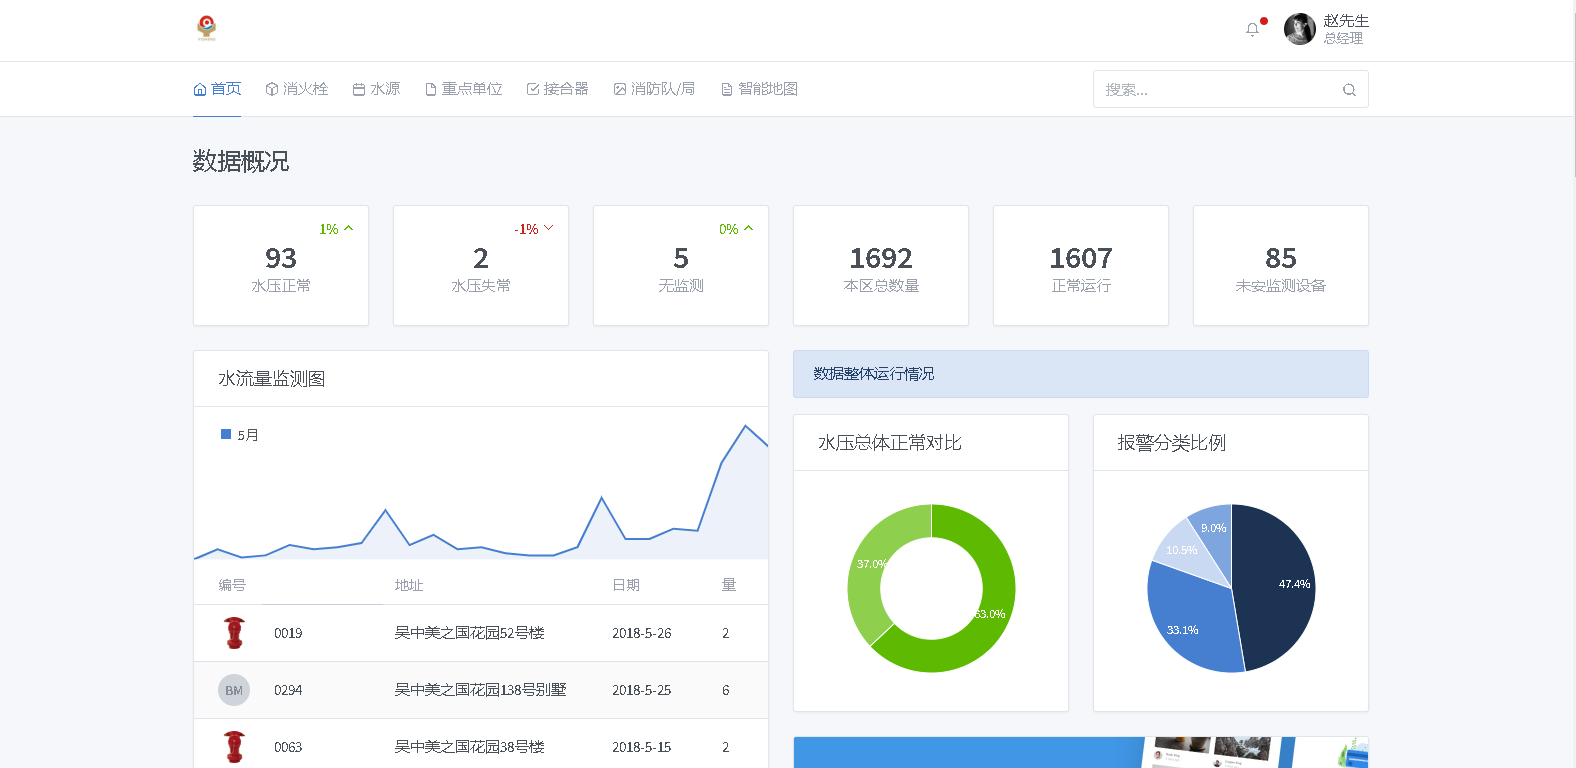Click down chevron on 水压失常 card
Image resolution: width=1576 pixels, height=768 pixels.
(x=549, y=229)
